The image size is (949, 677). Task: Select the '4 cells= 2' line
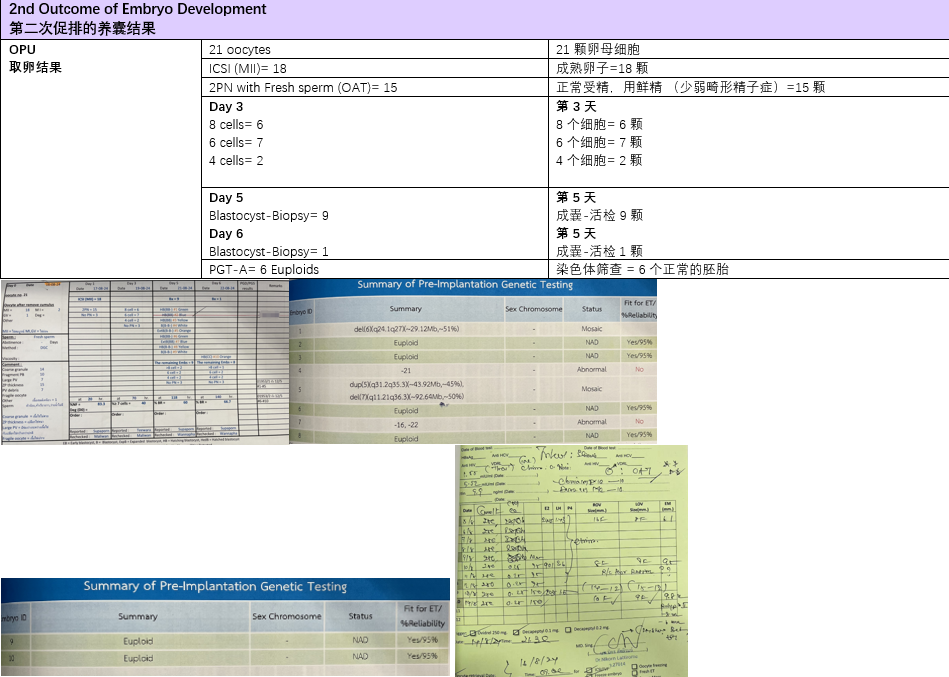tap(236, 161)
